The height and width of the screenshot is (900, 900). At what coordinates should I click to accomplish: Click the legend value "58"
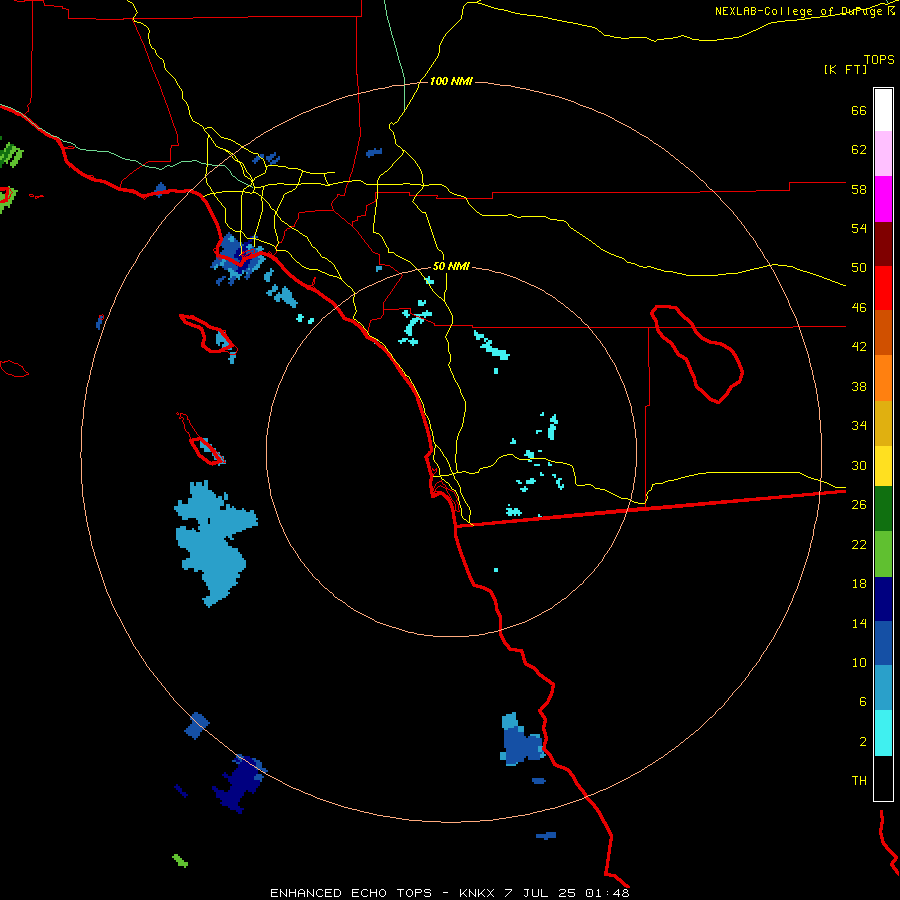tap(859, 189)
